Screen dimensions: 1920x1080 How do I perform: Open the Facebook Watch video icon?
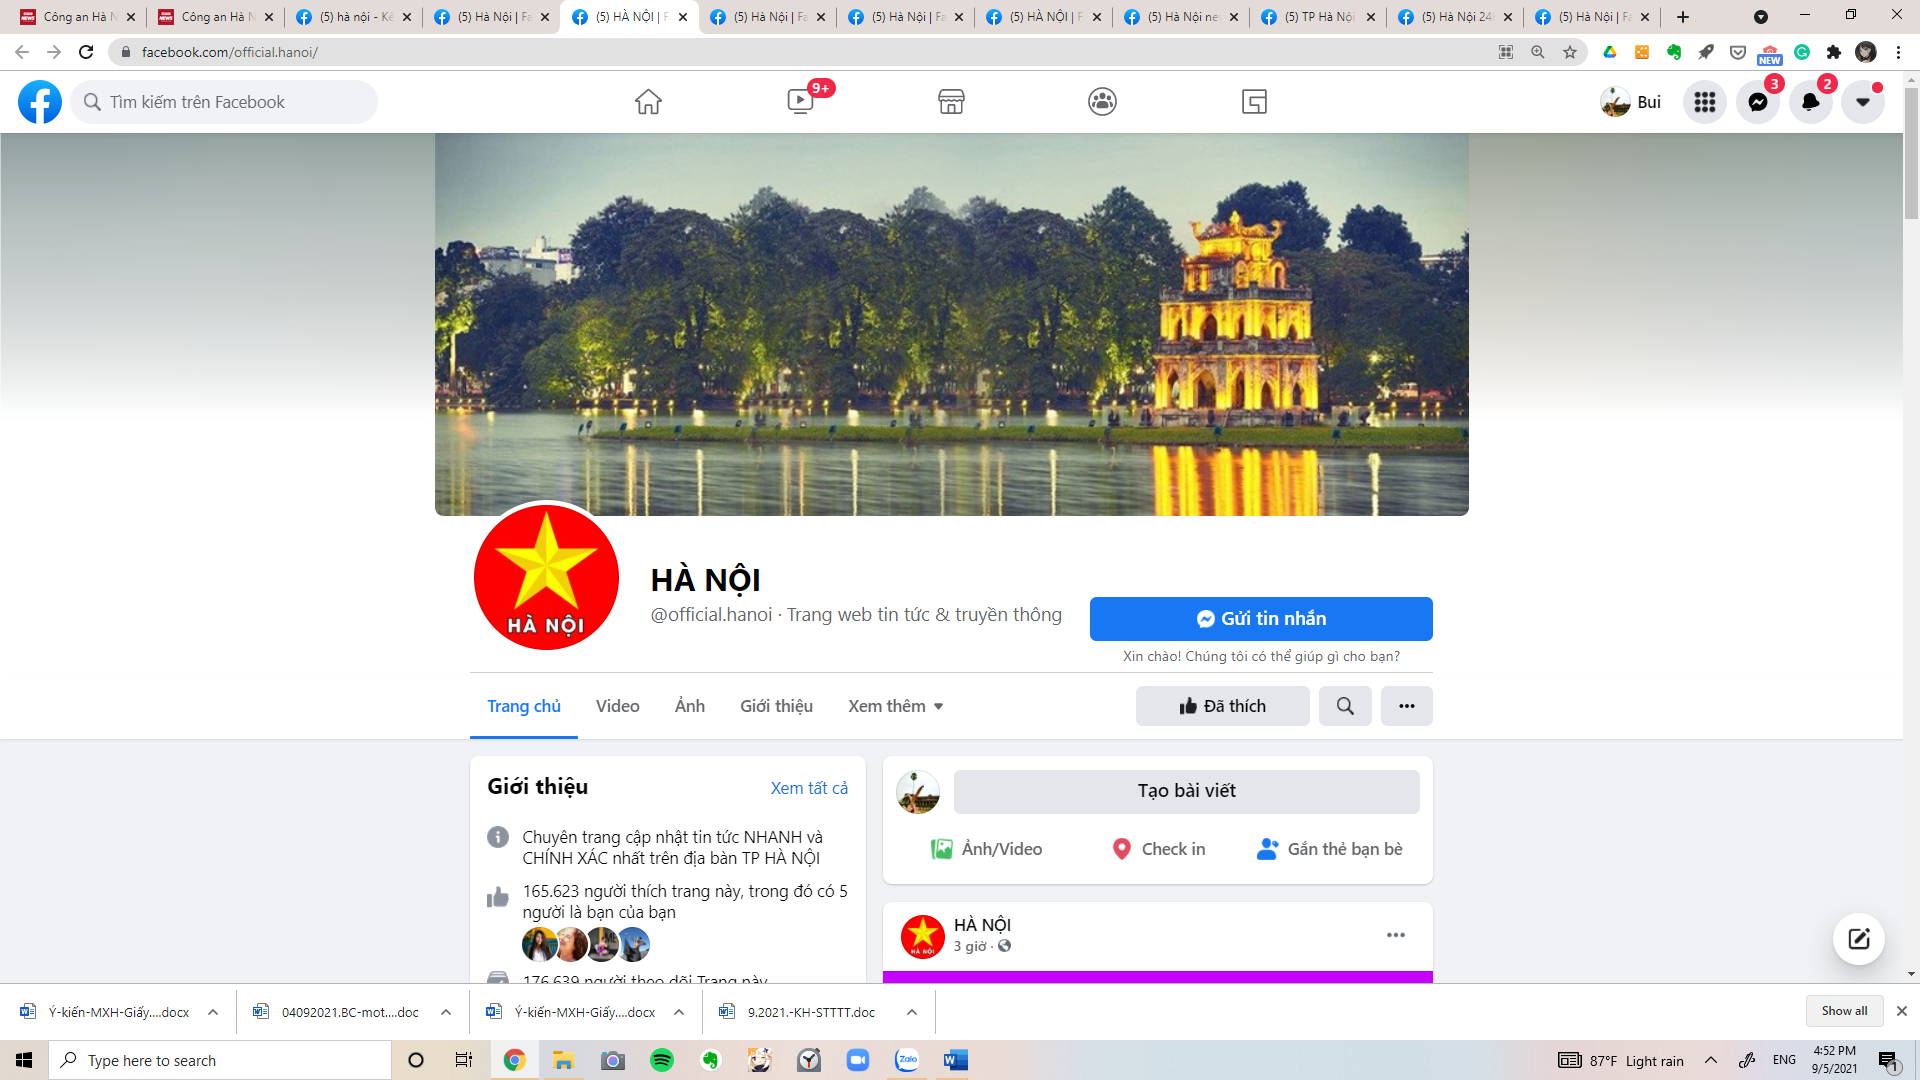(800, 102)
